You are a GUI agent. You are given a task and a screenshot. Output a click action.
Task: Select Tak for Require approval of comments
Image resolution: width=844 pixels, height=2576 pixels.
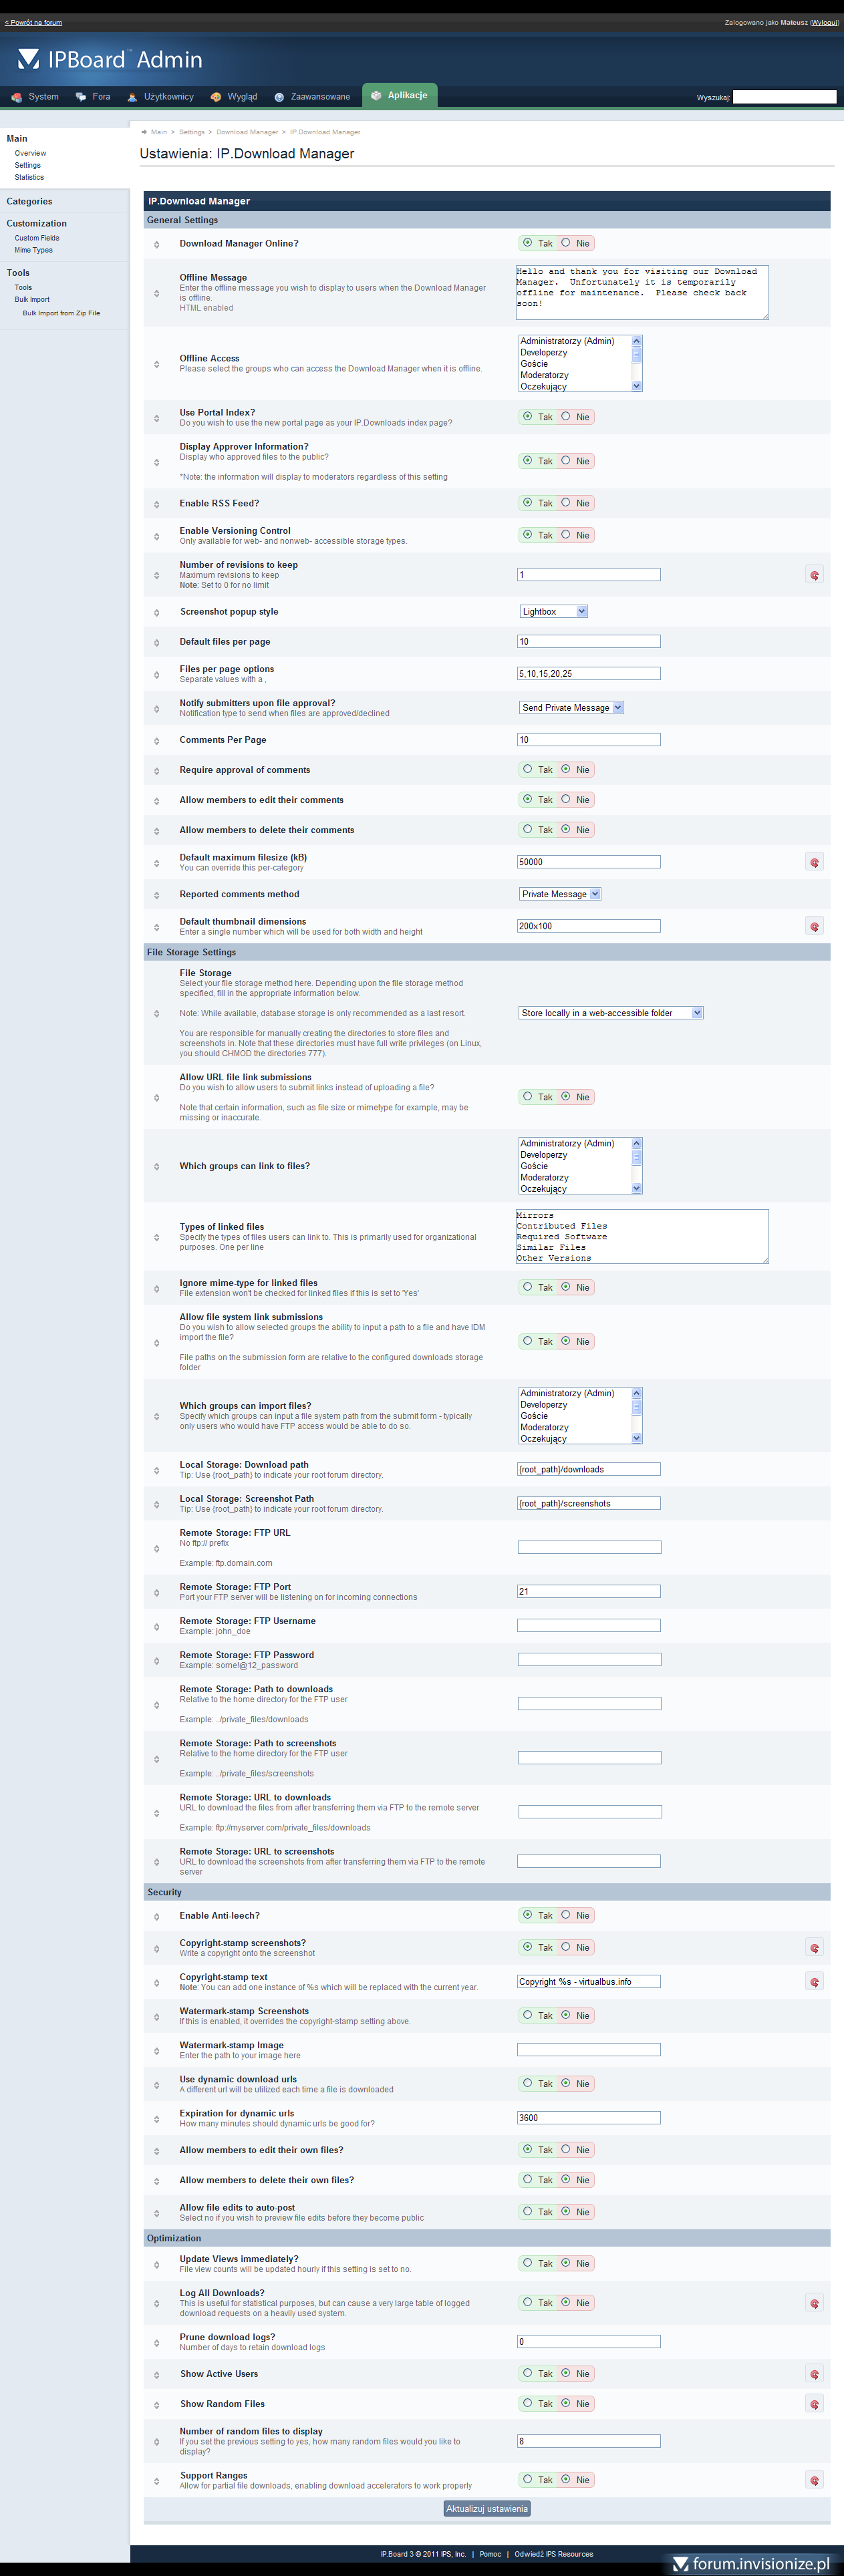click(528, 769)
